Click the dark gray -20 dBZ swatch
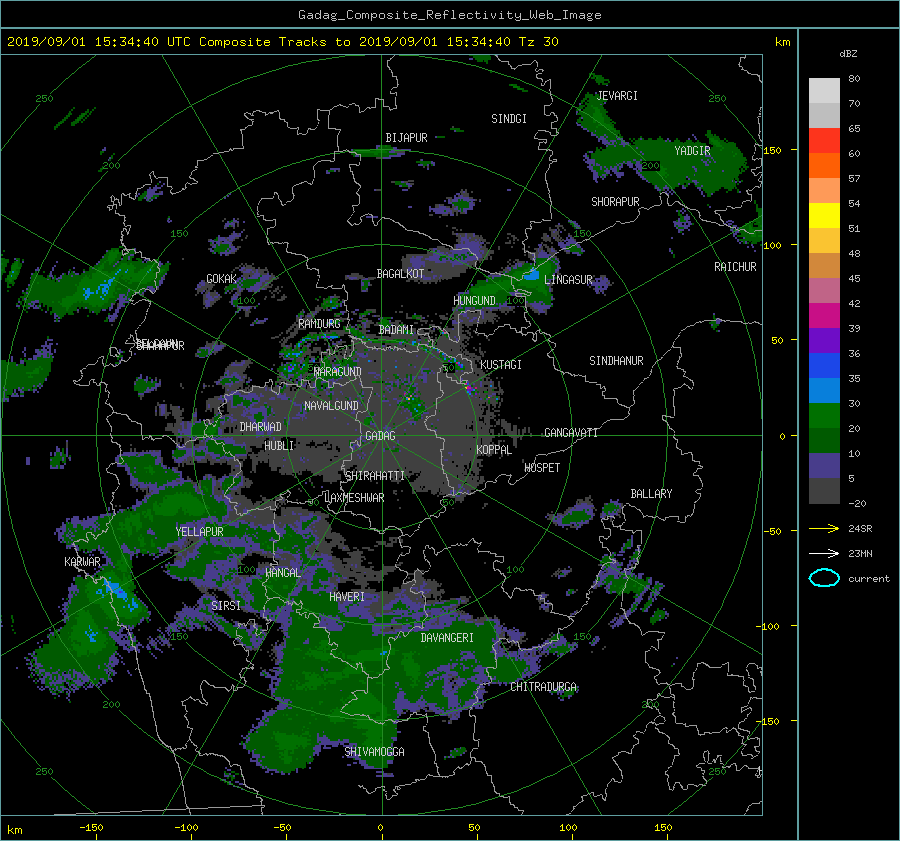 pyautogui.click(x=824, y=491)
